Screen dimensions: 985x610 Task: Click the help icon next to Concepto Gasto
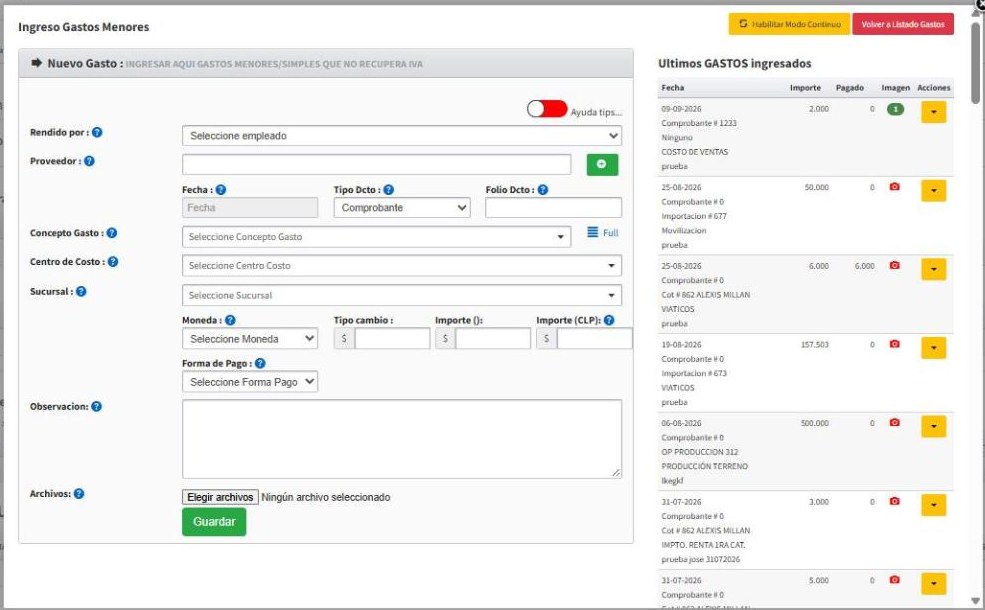112,233
